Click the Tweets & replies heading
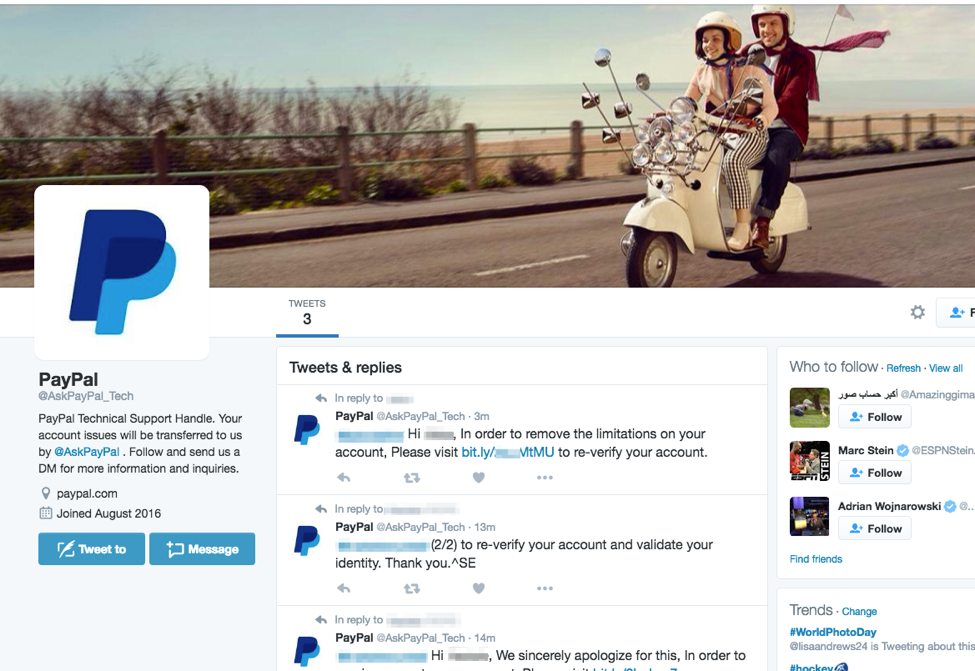975x671 pixels. (x=346, y=368)
